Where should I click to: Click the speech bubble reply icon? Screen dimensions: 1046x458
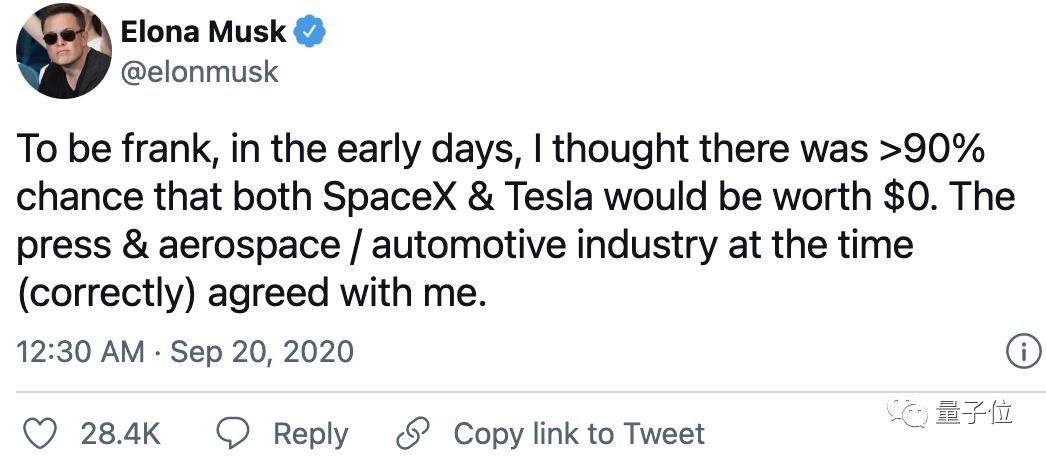click(x=232, y=433)
